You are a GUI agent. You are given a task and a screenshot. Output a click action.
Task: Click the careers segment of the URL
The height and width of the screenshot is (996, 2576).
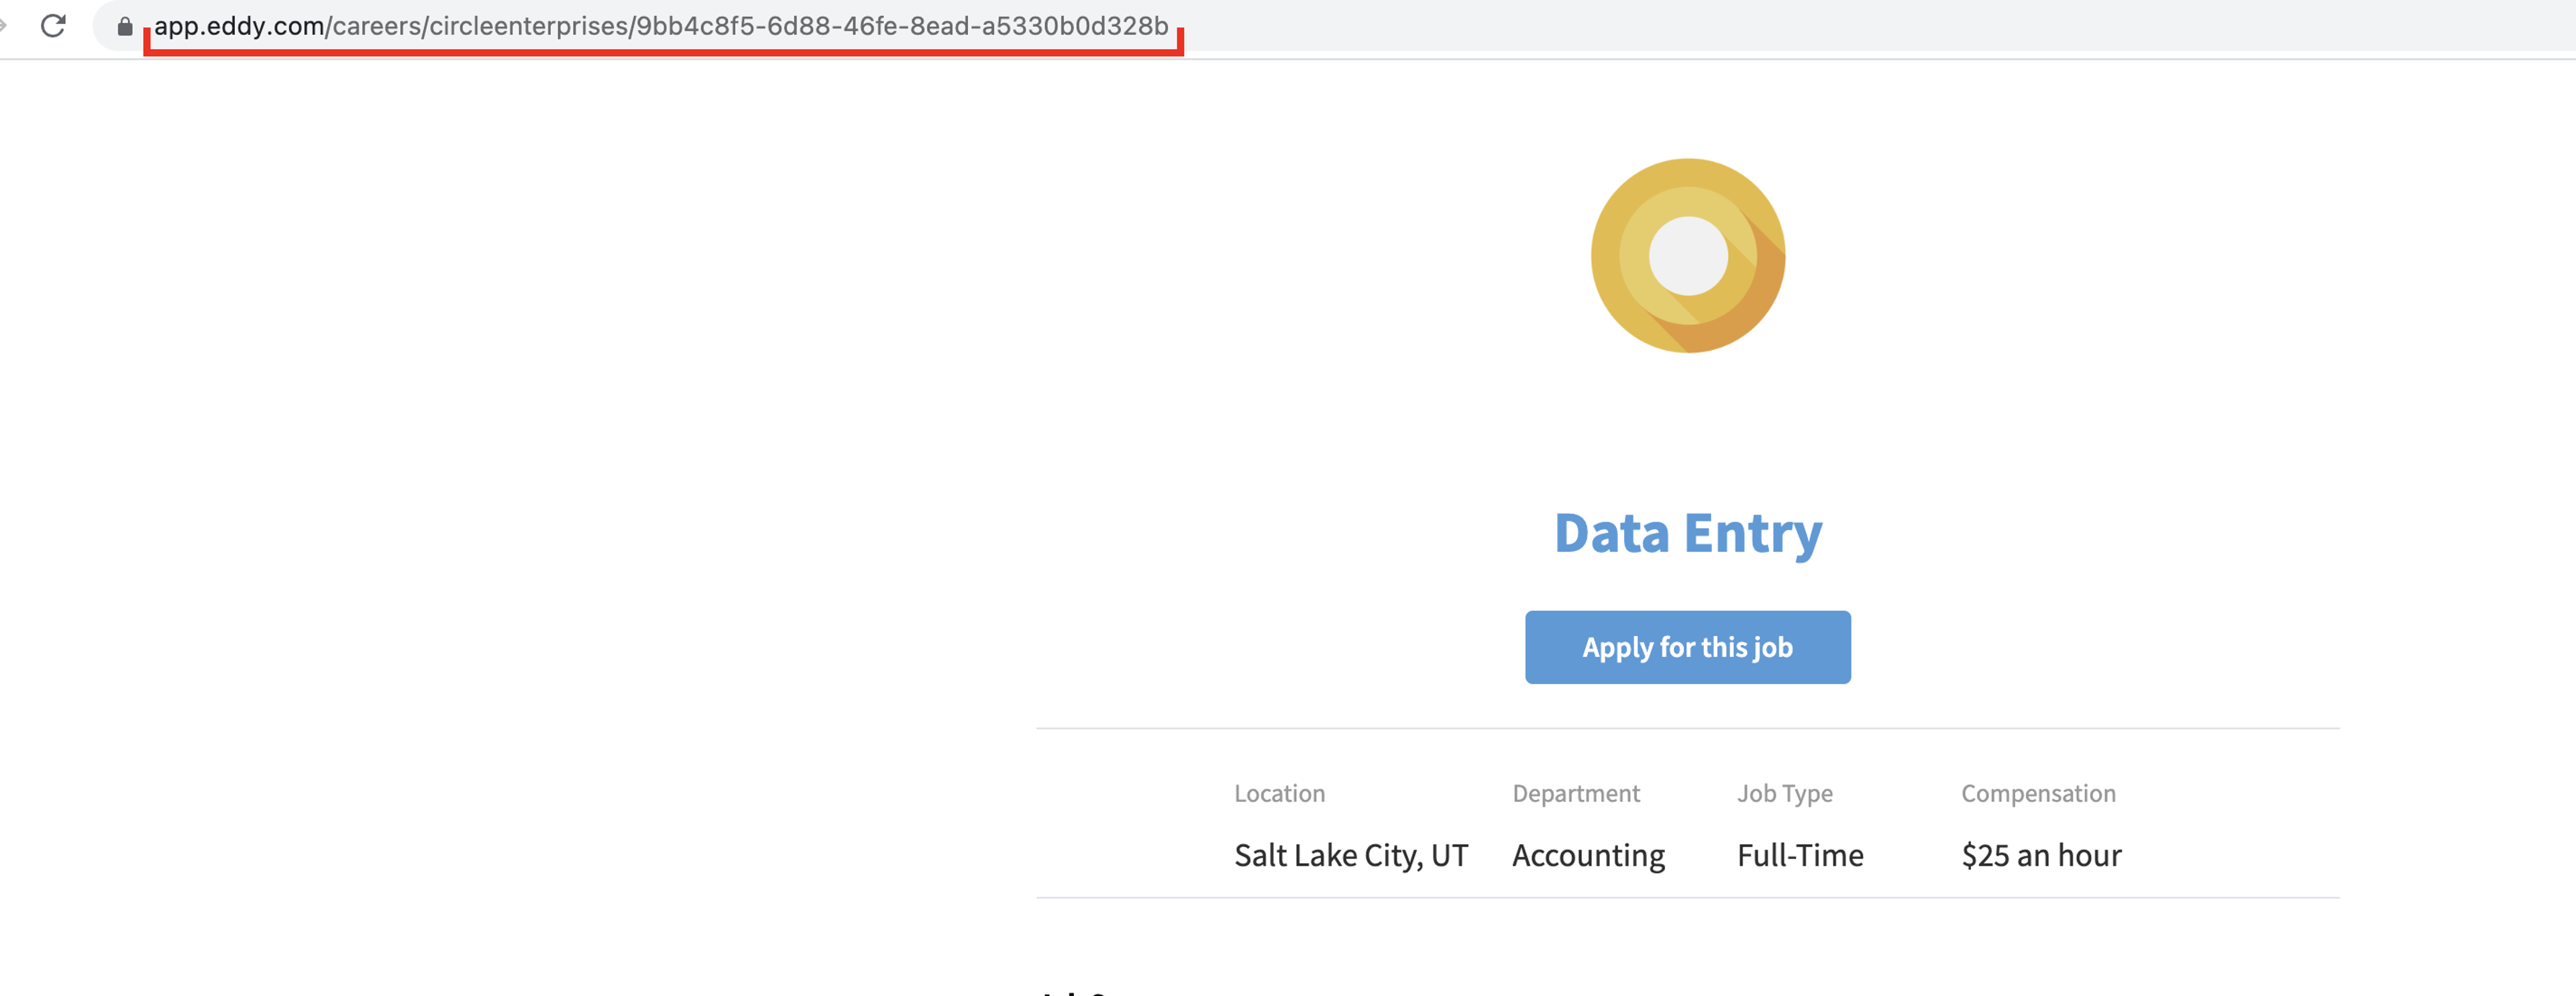click(x=376, y=26)
